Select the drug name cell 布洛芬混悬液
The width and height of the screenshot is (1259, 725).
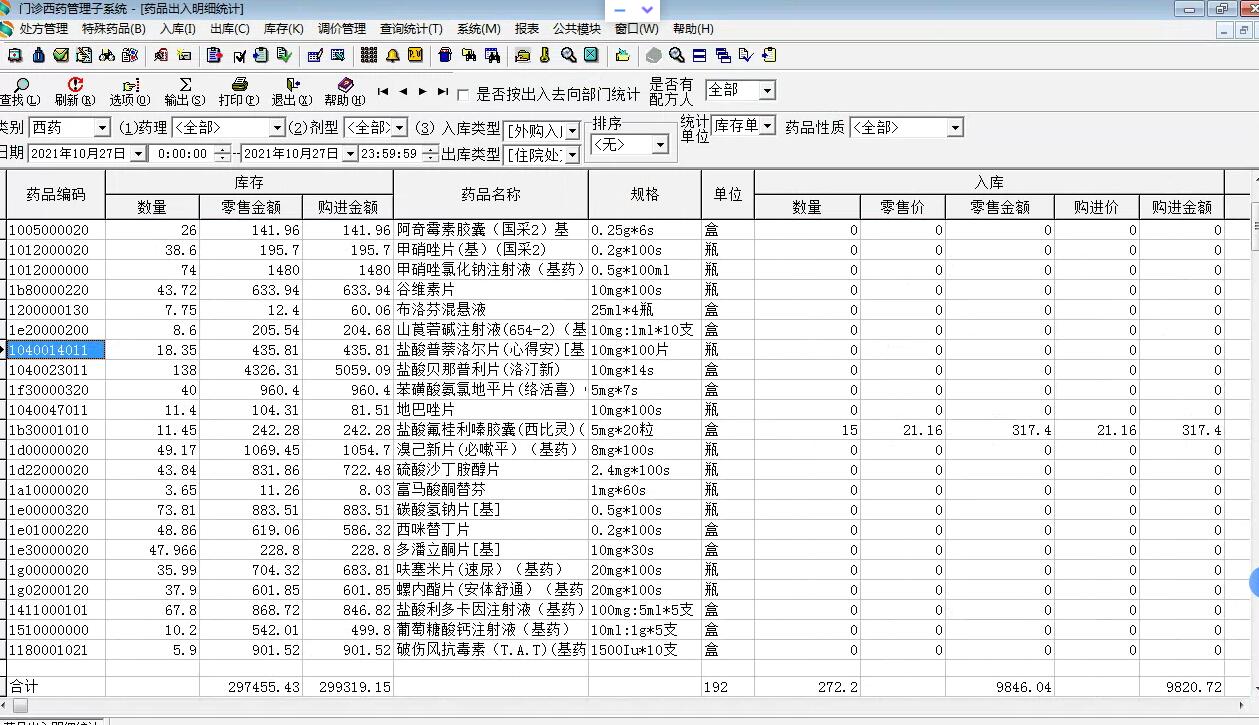(491, 310)
